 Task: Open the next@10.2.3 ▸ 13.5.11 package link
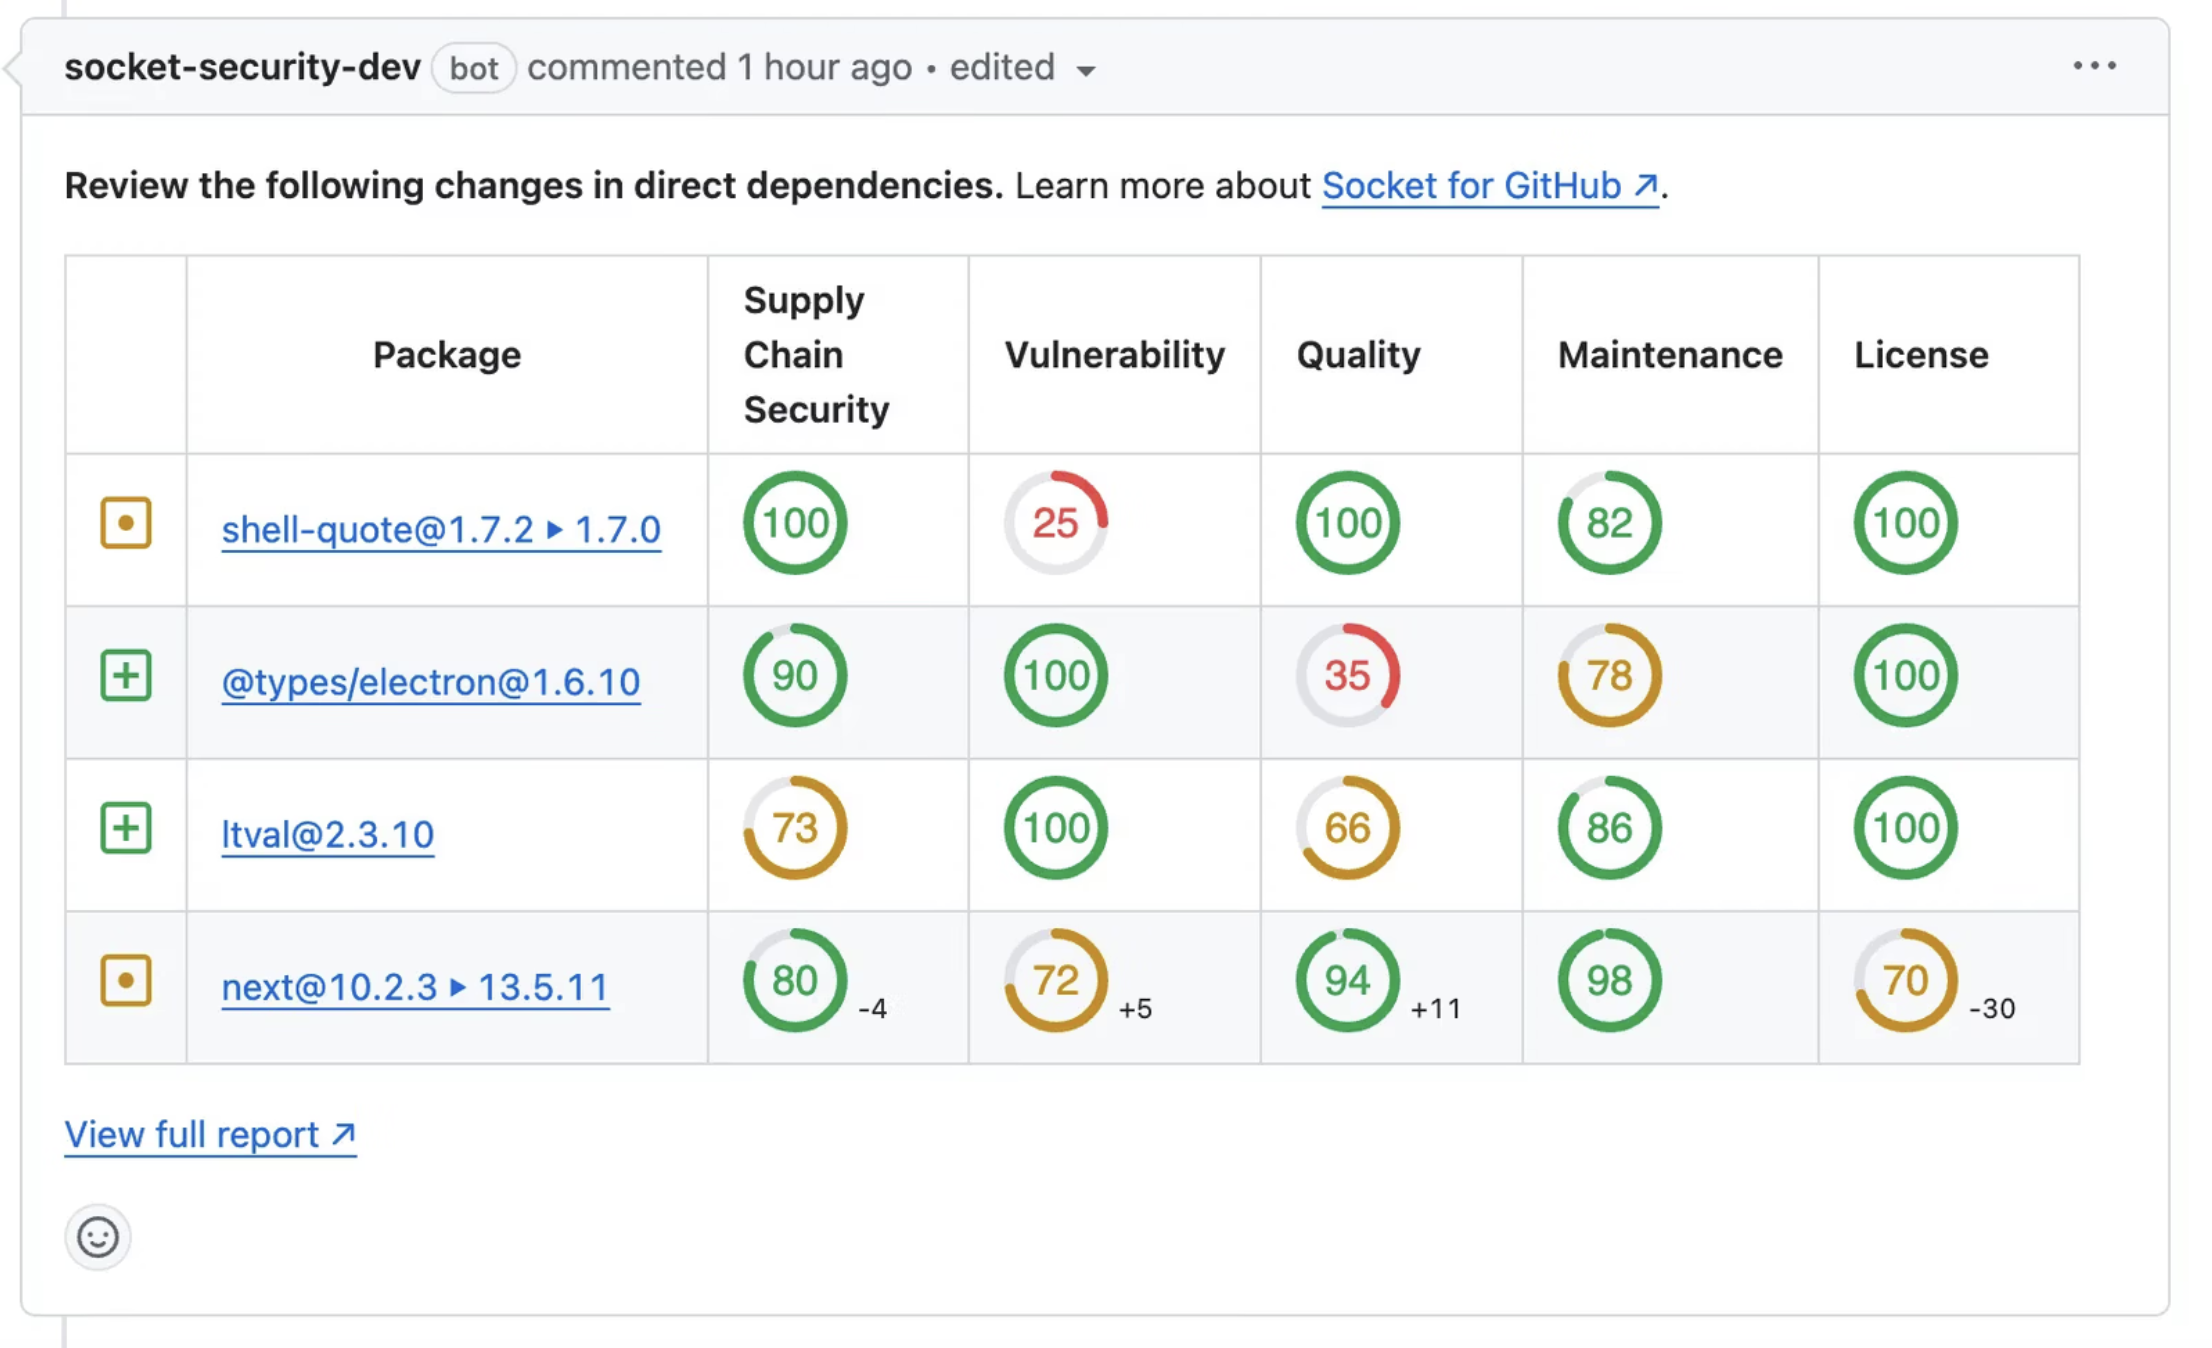click(x=415, y=988)
